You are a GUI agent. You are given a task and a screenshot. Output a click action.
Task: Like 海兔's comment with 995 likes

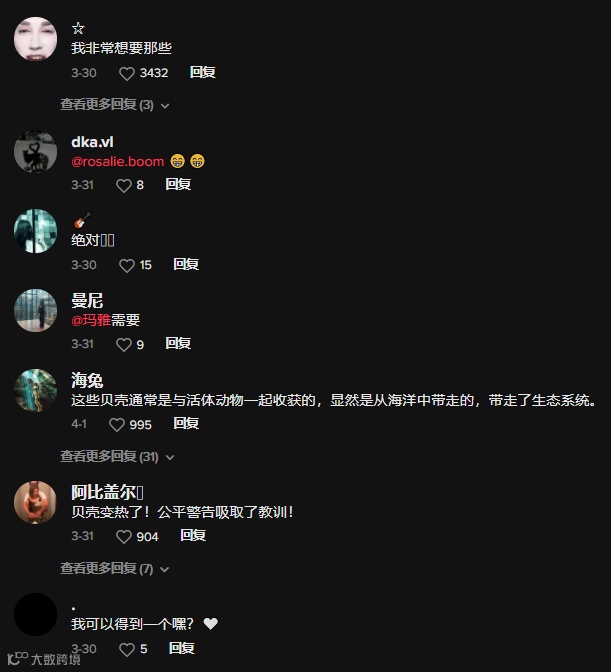(x=117, y=425)
